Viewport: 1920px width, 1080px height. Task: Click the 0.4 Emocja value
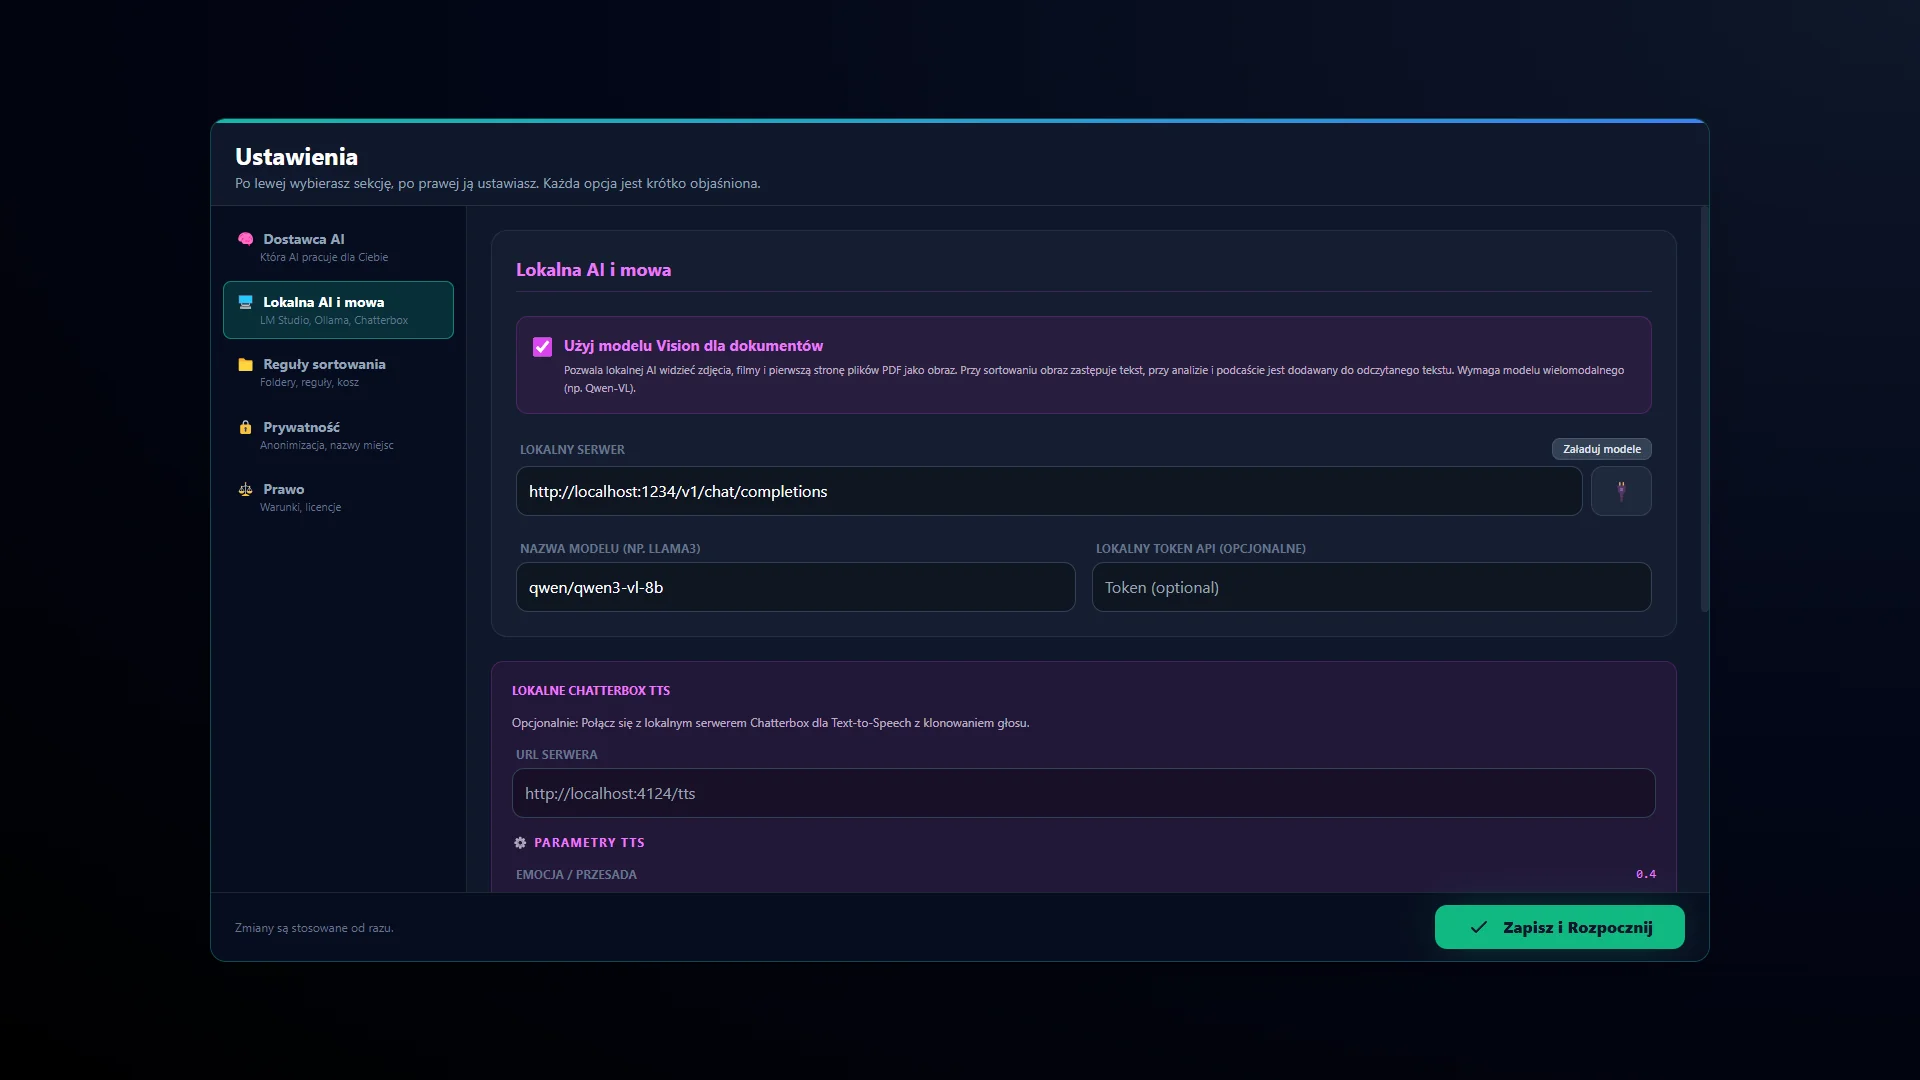point(1645,874)
